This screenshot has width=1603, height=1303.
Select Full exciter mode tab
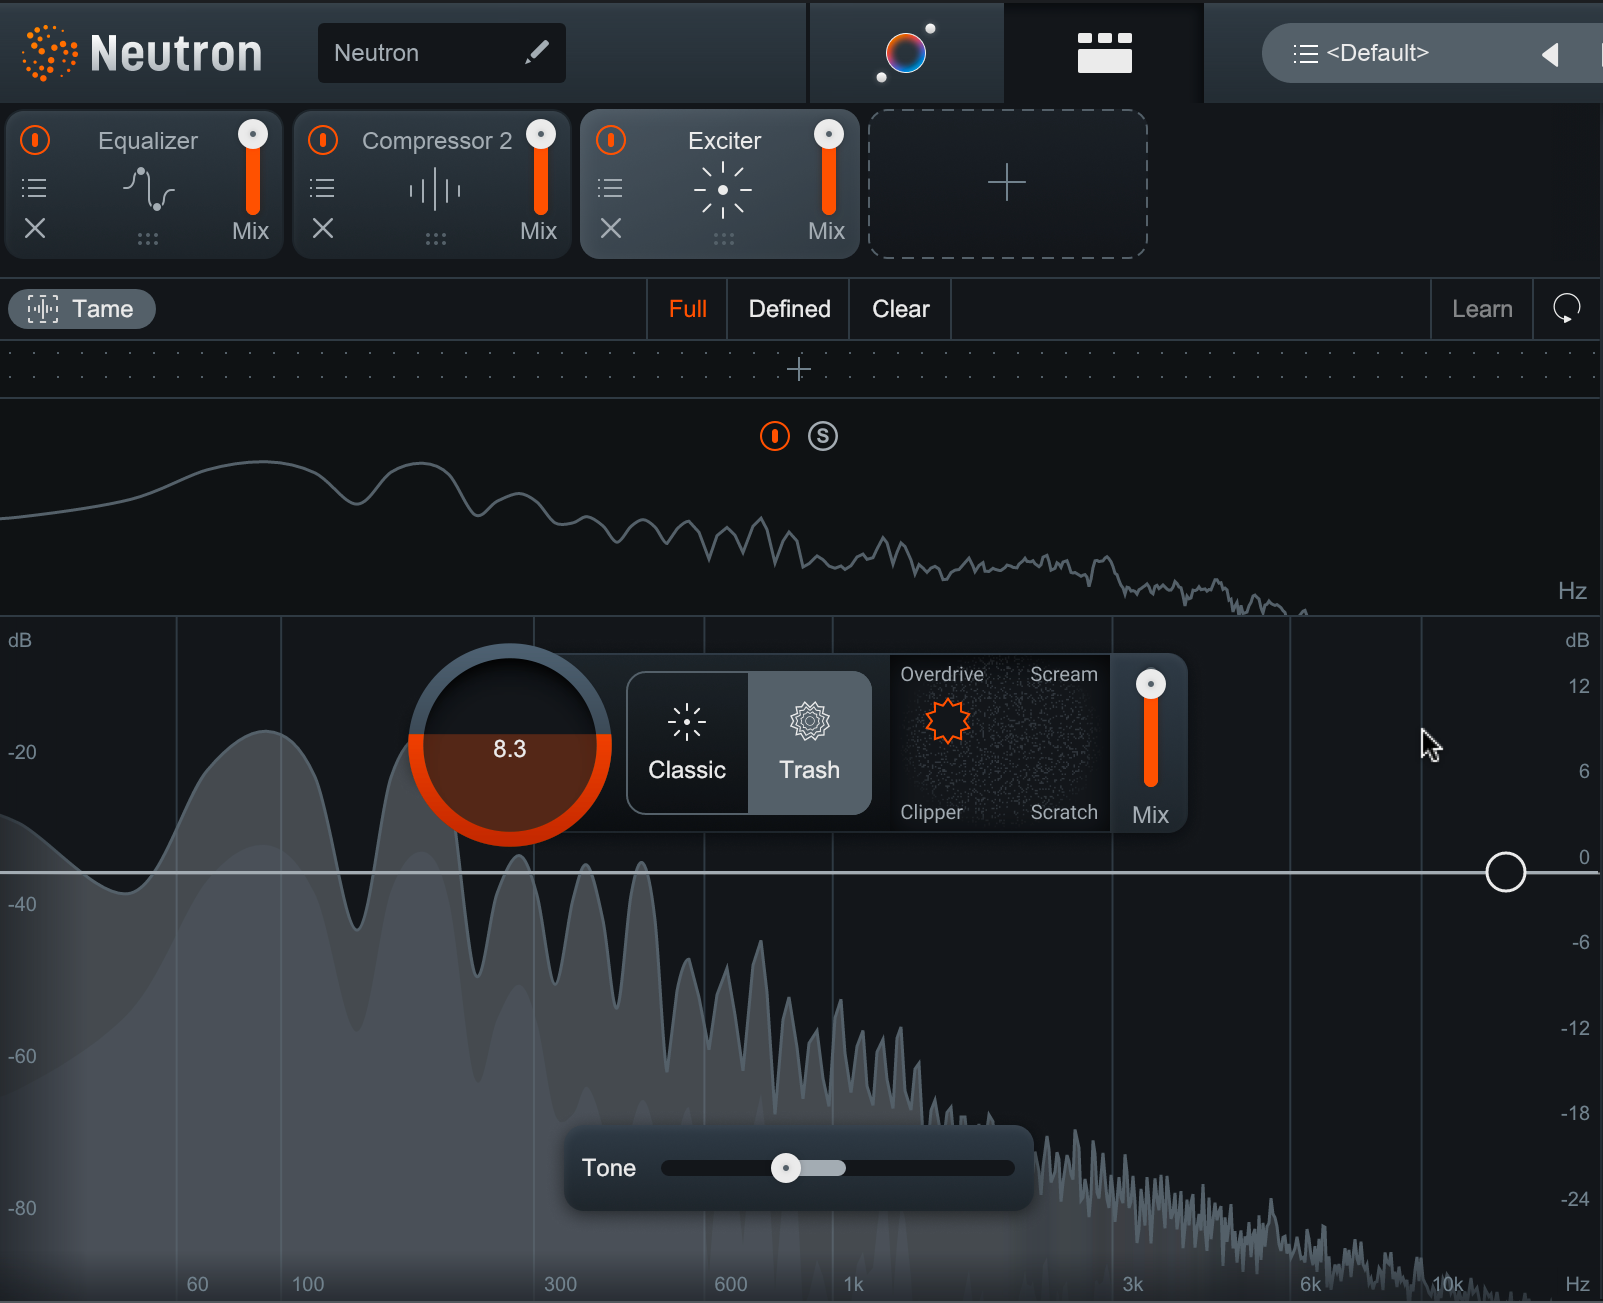click(x=688, y=309)
